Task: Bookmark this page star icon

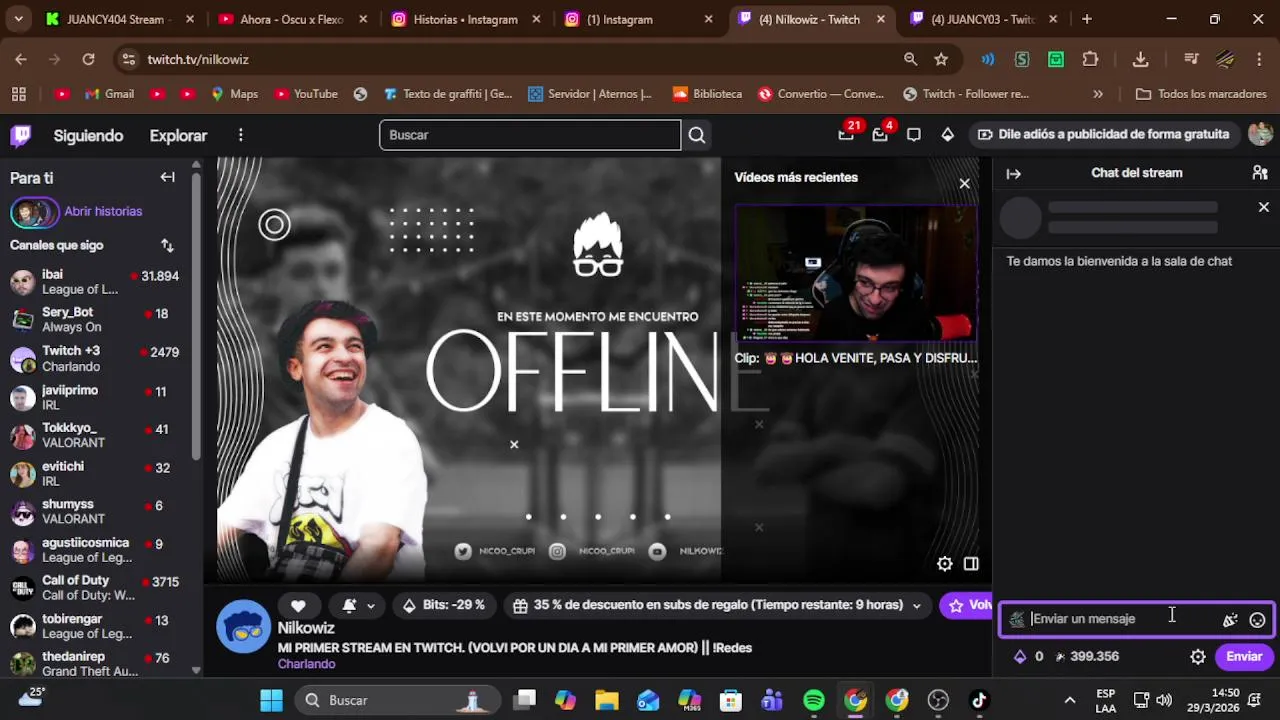Action: point(941,59)
